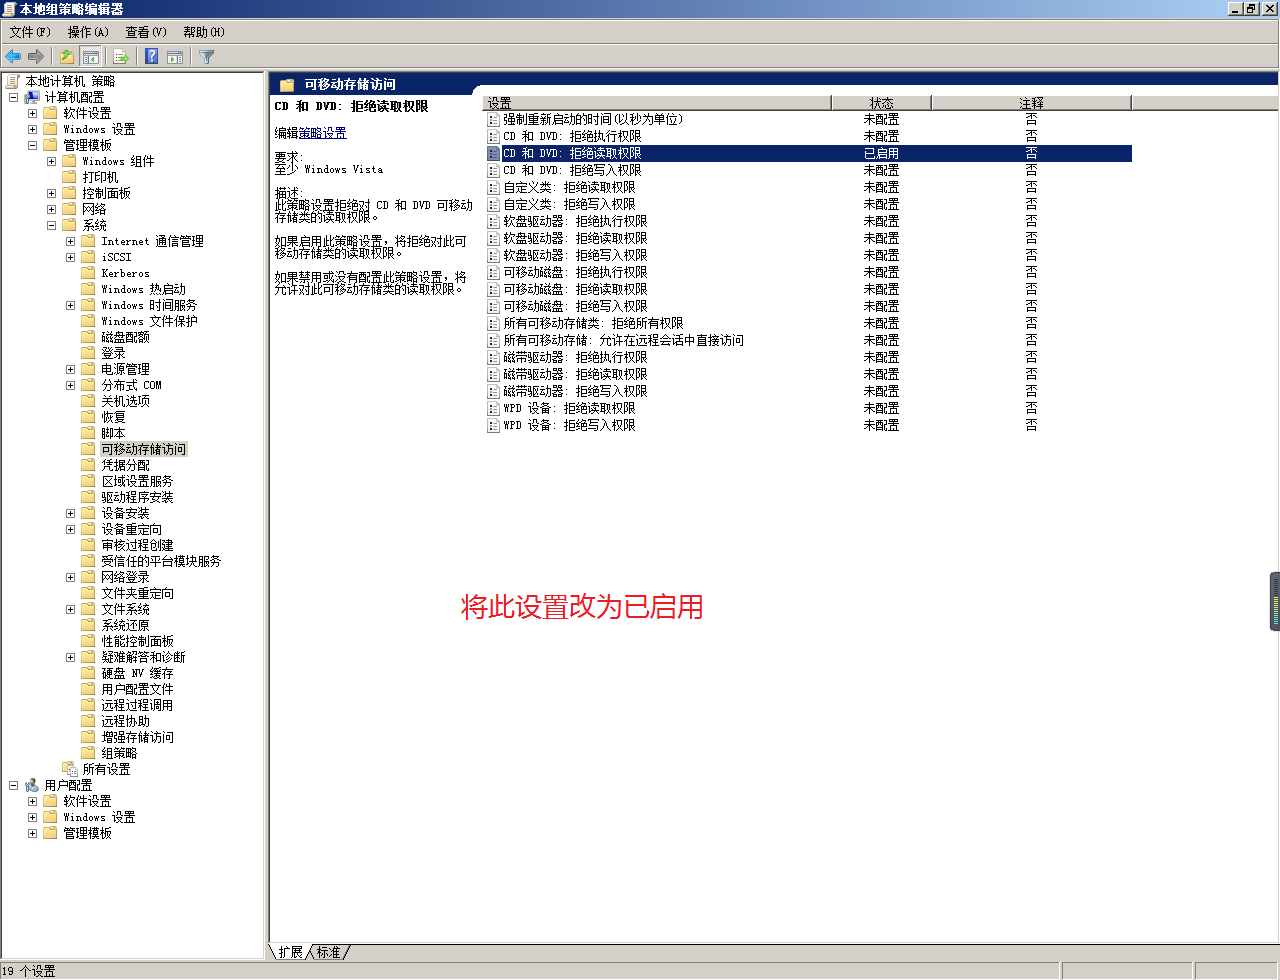Switch to the 扩展 tab

point(290,952)
